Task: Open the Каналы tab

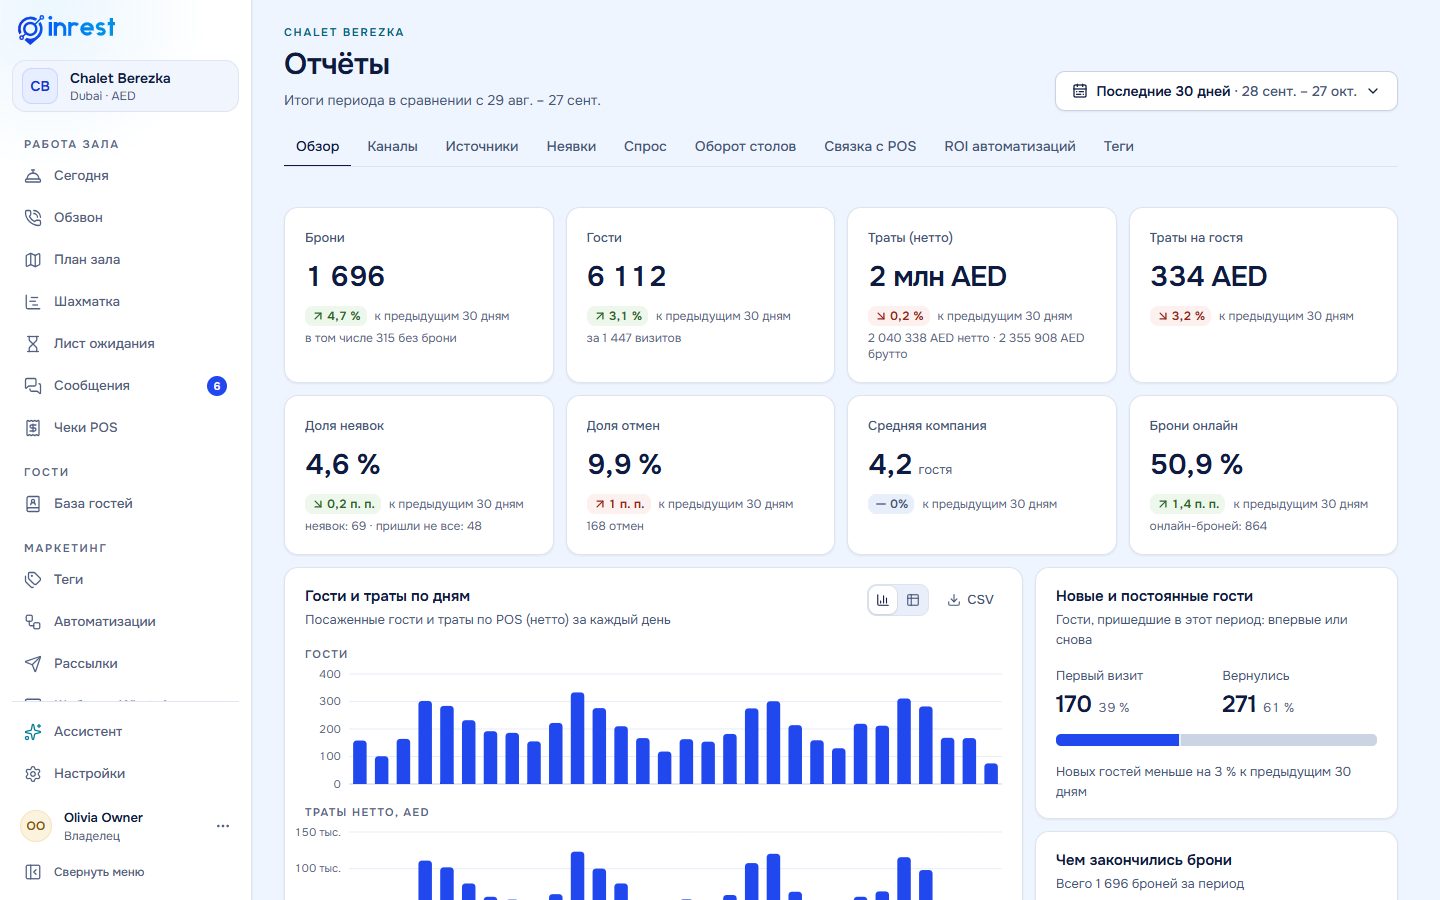Action: click(x=392, y=146)
